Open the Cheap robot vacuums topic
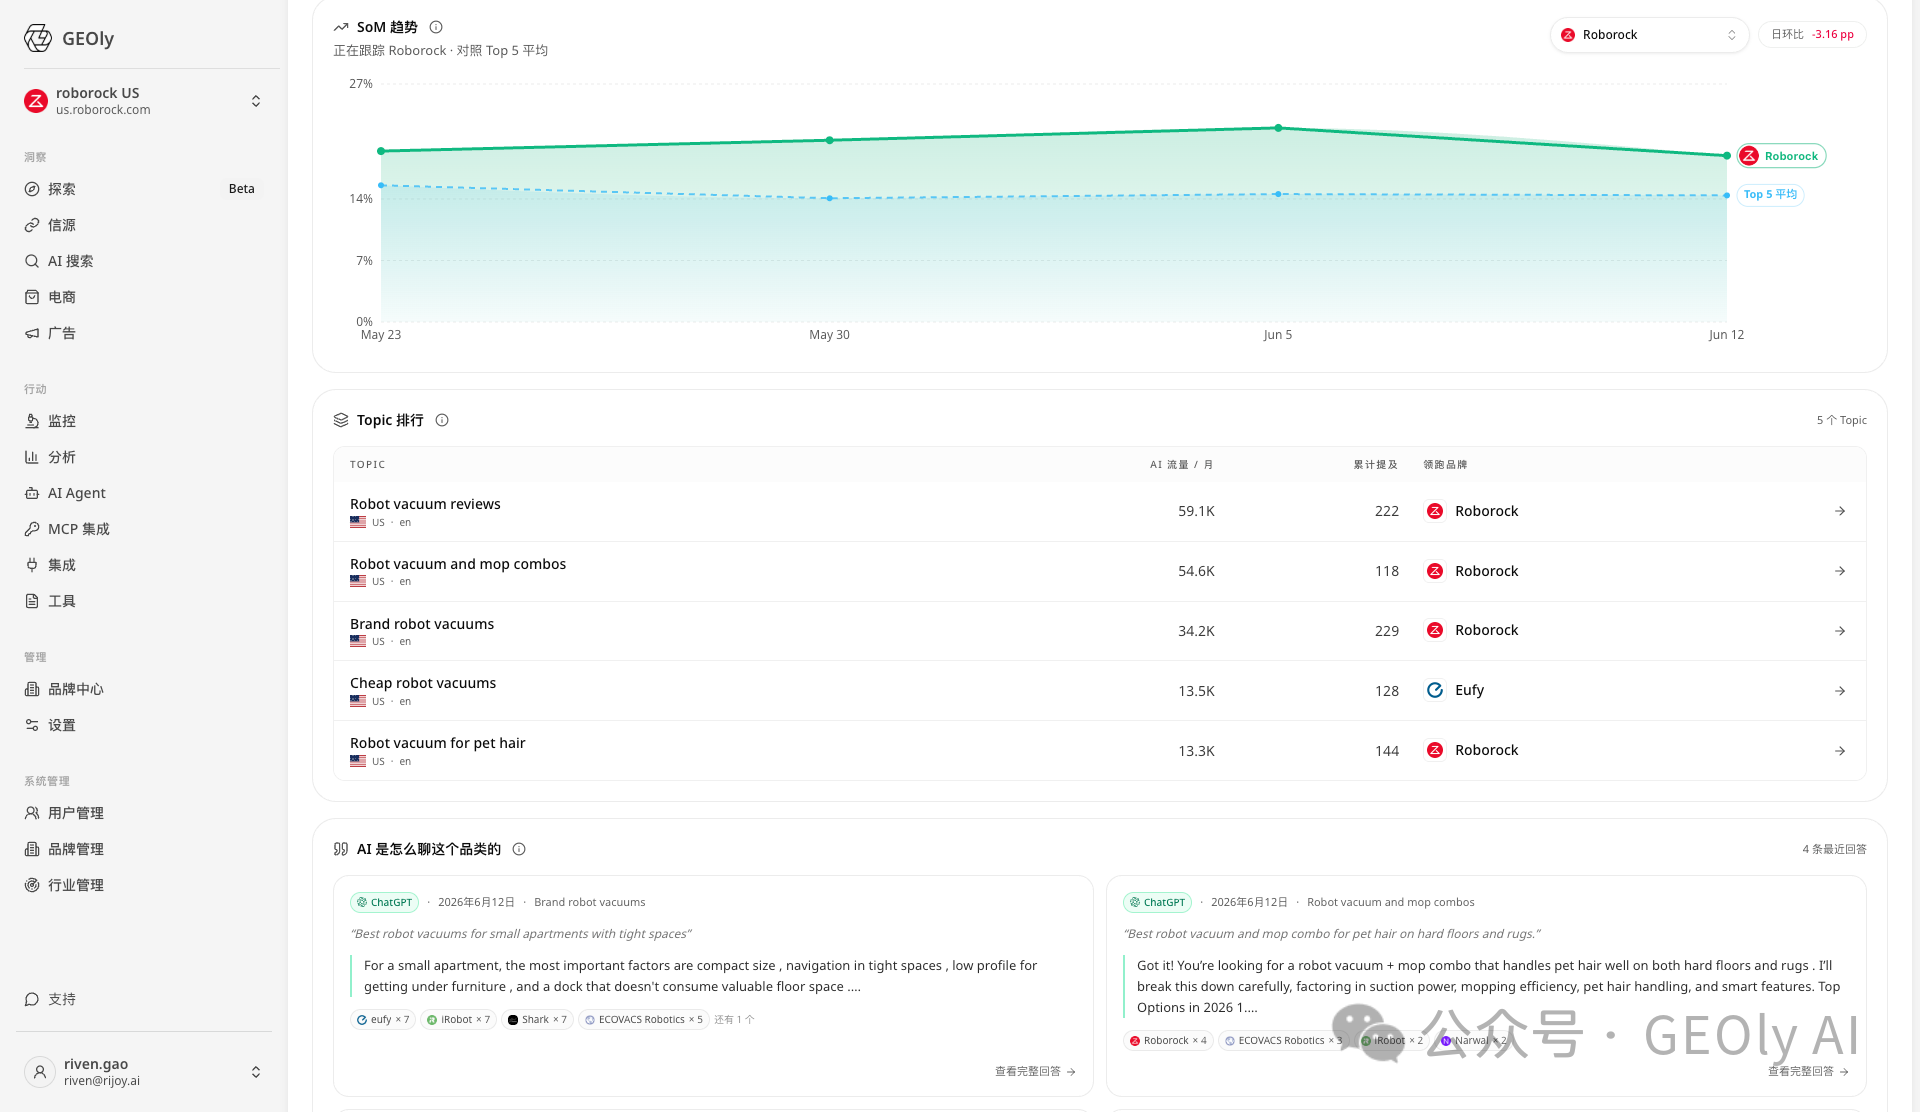Viewport: 1920px width, 1112px height. (423, 683)
